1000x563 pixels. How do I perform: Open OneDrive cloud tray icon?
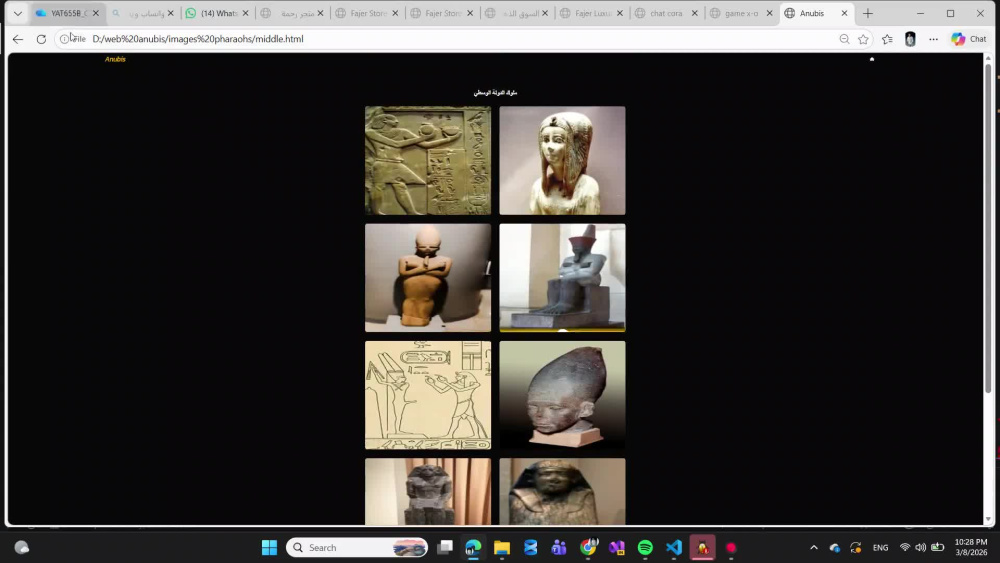point(835,548)
